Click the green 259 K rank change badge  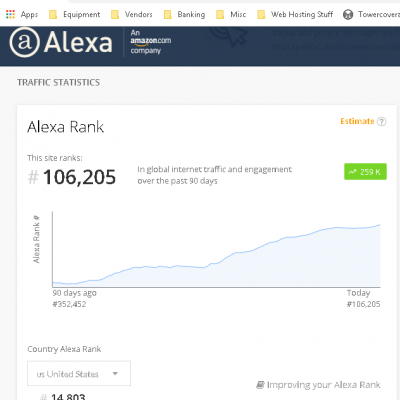(365, 172)
